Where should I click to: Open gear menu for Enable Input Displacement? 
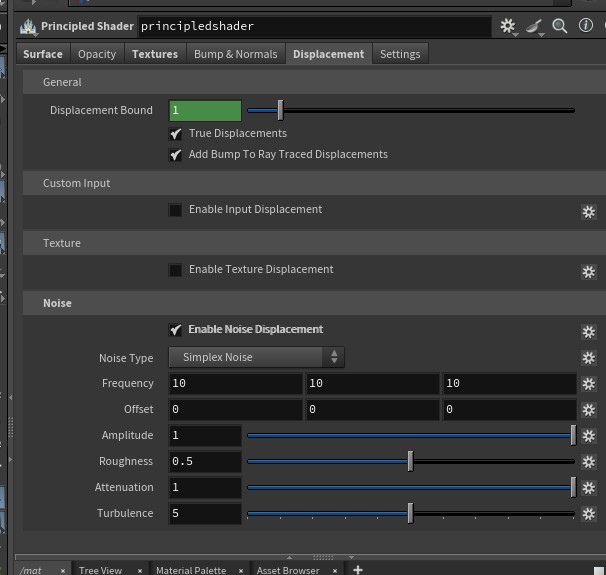coord(588,211)
